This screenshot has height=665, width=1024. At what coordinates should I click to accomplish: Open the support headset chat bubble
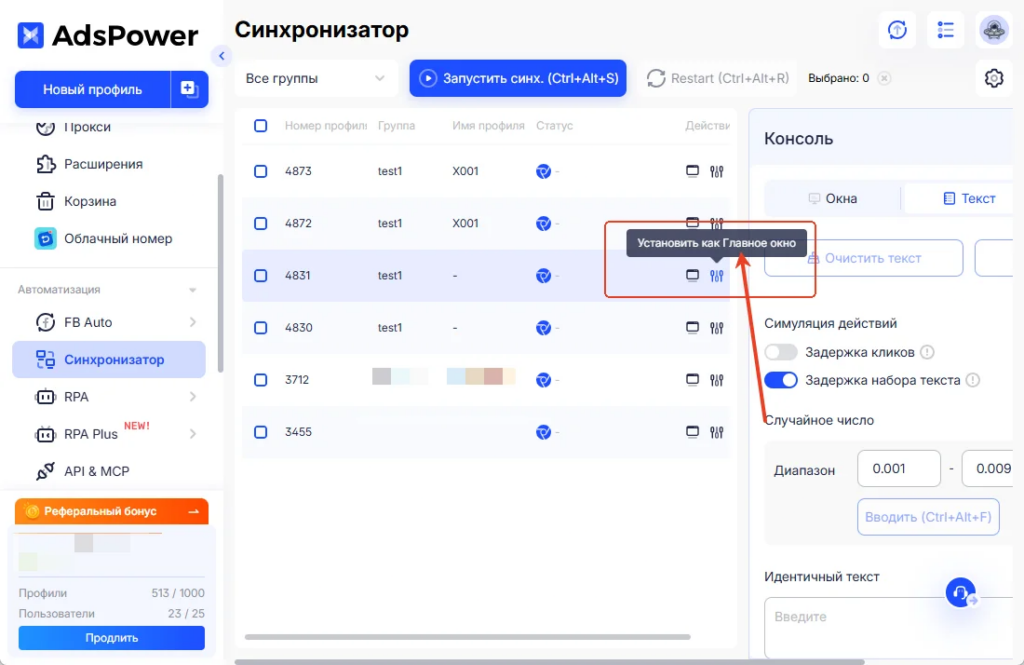tap(961, 592)
